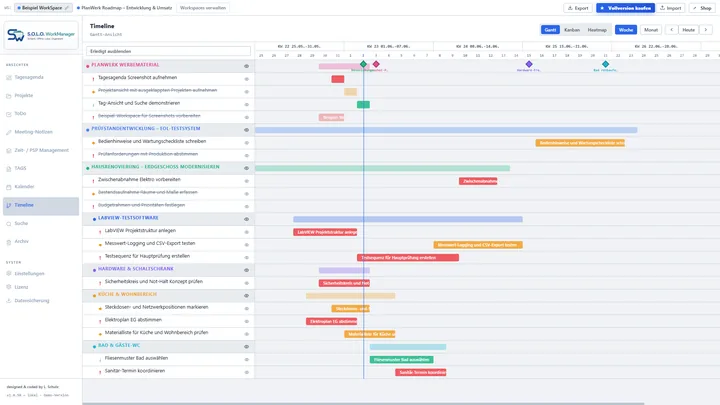
Task: Click the Timeline icon in sidebar
Action: 9,205
